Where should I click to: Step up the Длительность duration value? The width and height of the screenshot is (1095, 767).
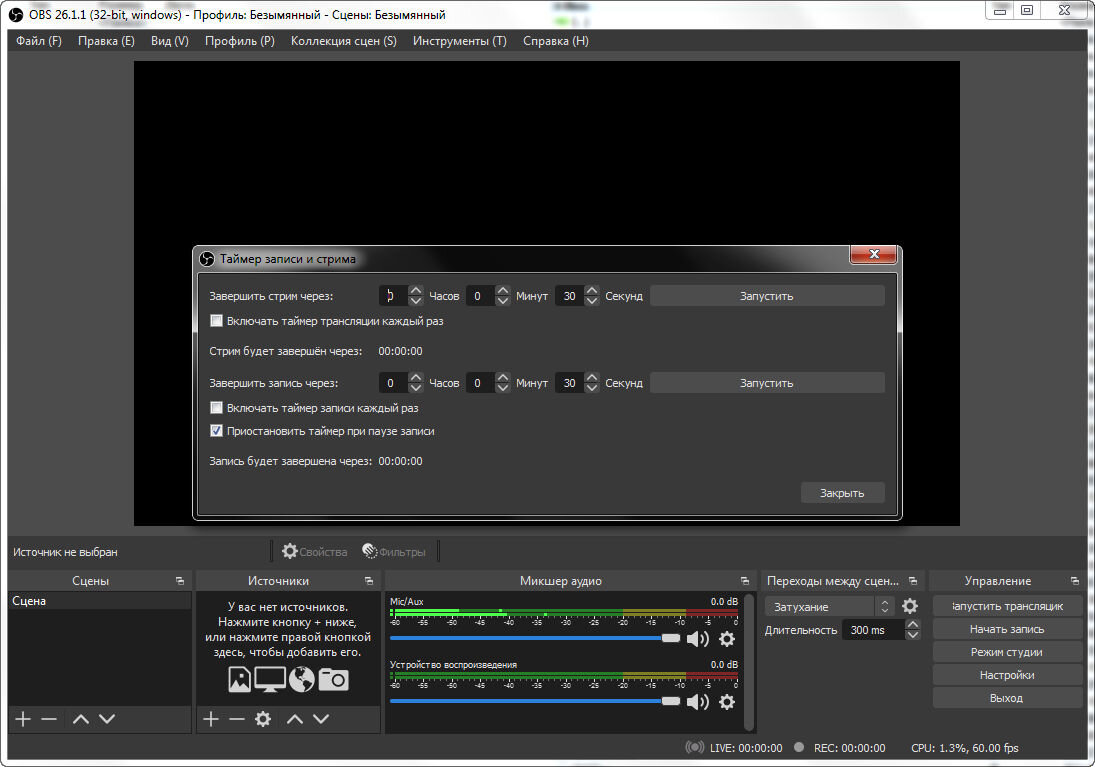(x=913, y=624)
